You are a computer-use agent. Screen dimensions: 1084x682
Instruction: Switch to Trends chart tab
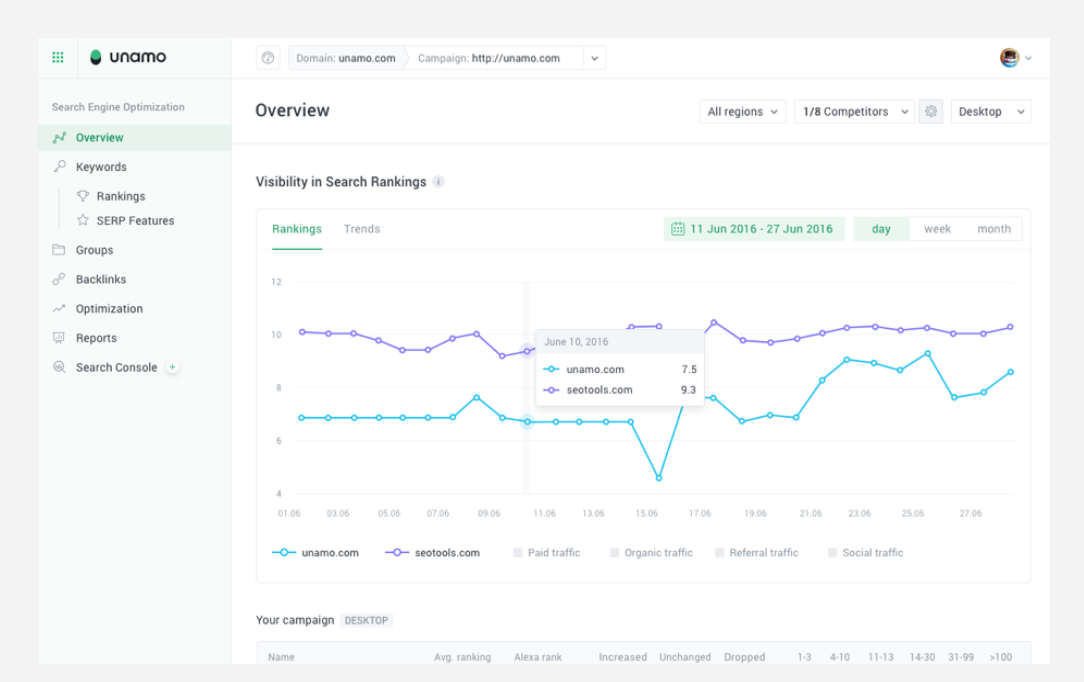point(362,229)
